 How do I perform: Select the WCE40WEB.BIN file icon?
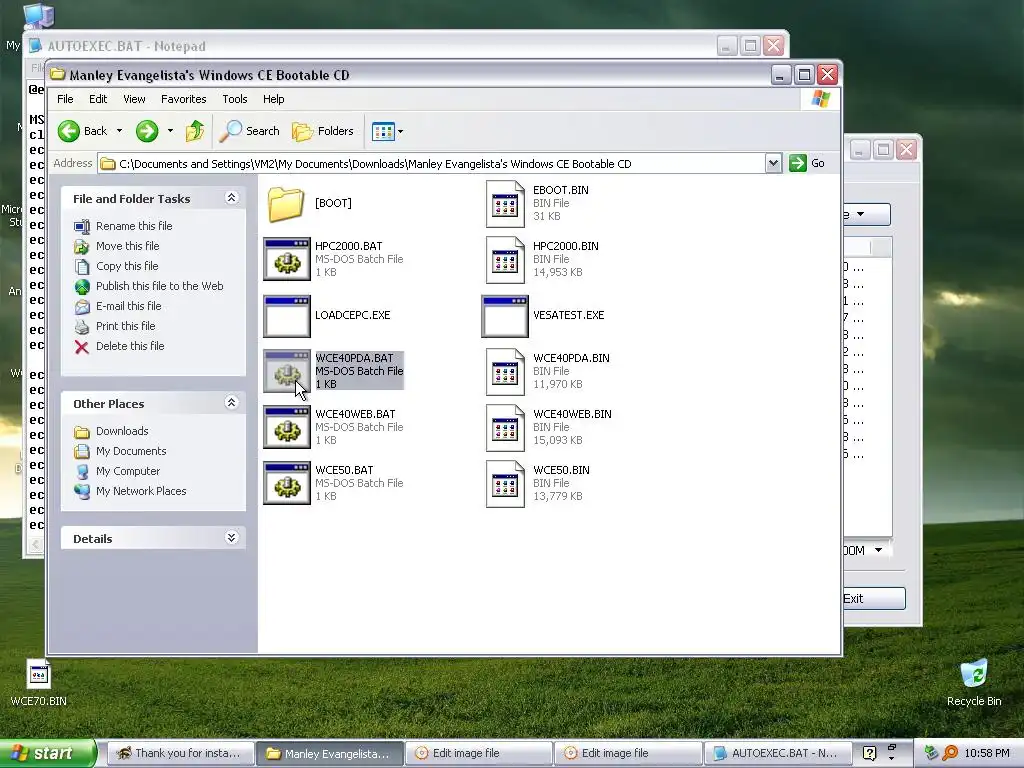tap(505, 428)
